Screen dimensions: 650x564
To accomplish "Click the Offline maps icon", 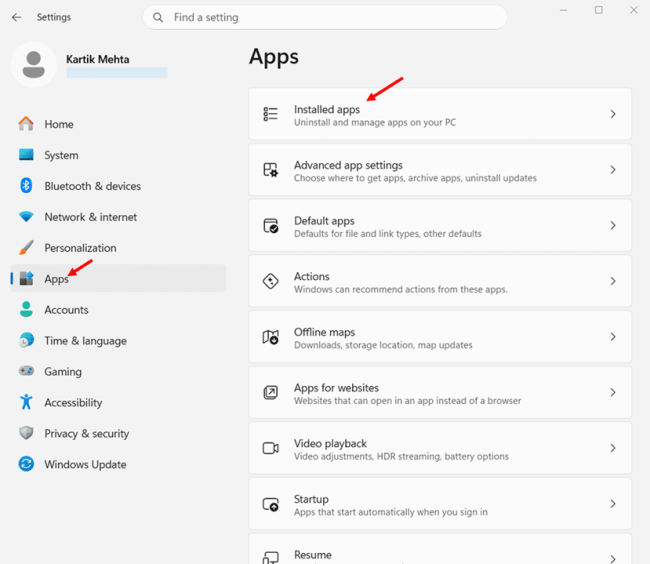I will click(x=271, y=337).
